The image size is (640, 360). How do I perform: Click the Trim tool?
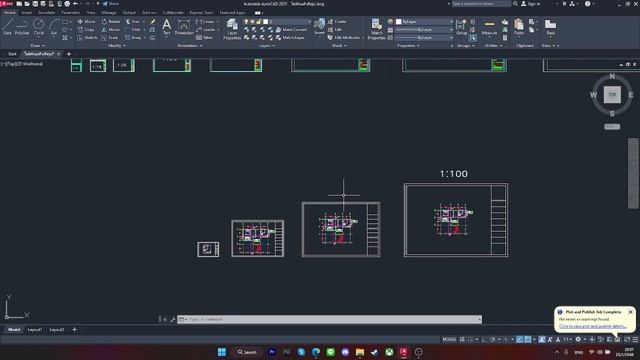(x=133, y=22)
